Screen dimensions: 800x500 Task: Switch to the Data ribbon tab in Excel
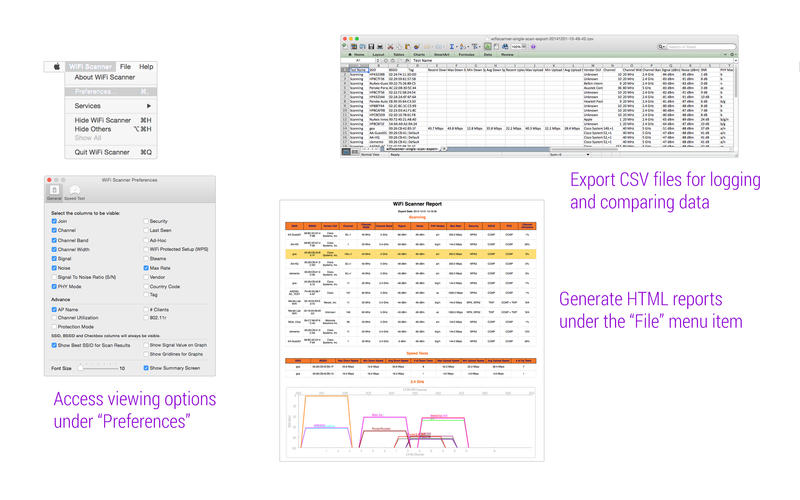pos(488,55)
